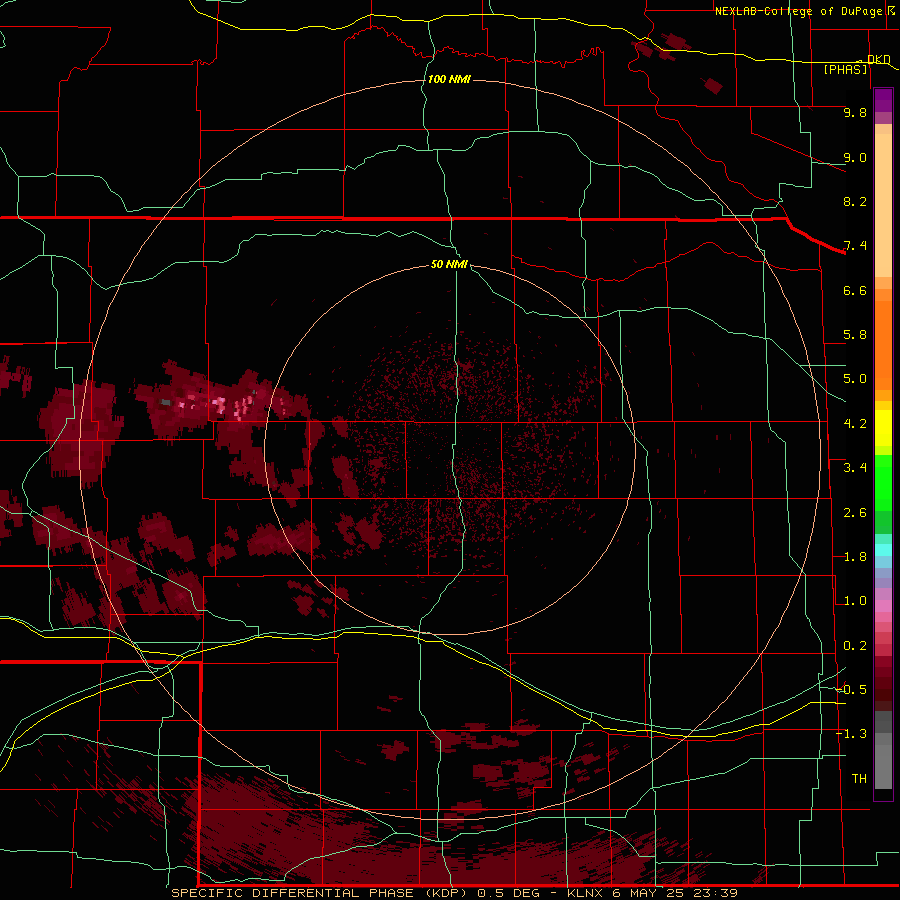Image resolution: width=900 pixels, height=900 pixels.
Task: Click the pink band near scale value 1.0
Action: coord(883,606)
